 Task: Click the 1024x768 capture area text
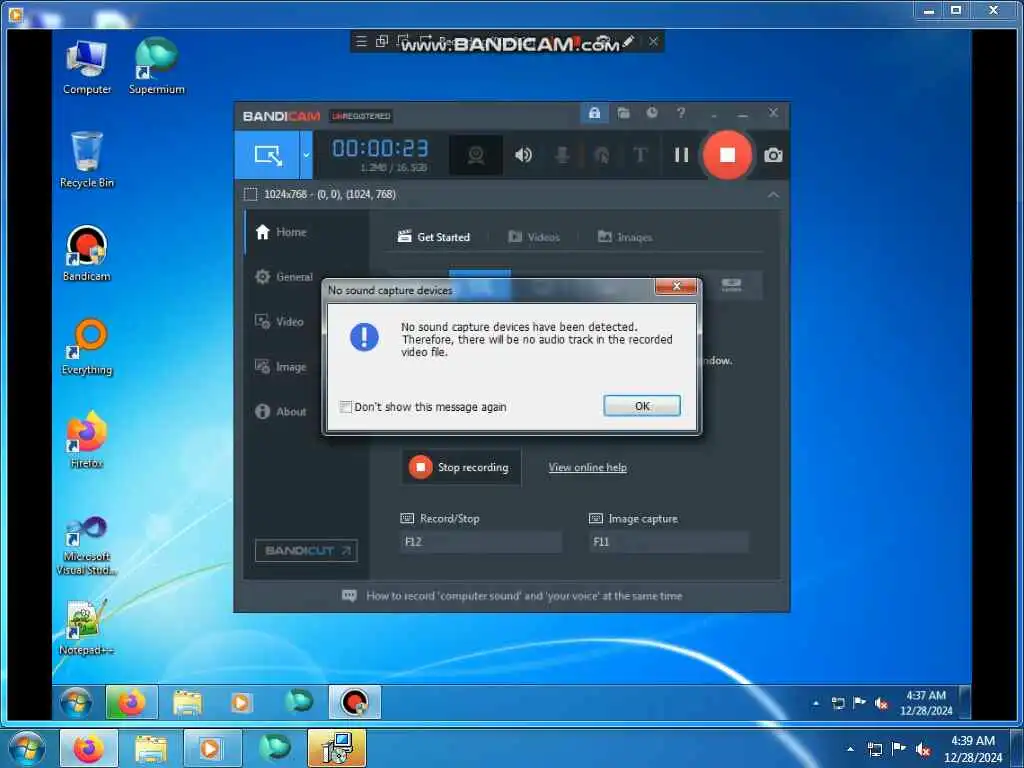(329, 195)
